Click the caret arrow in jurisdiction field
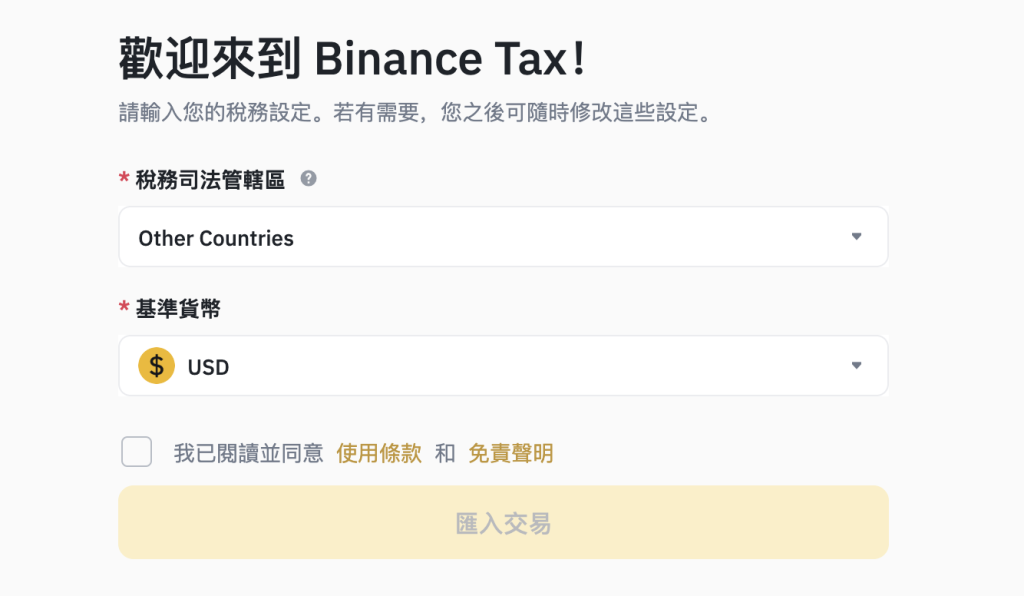1024x596 pixels. pos(856,237)
